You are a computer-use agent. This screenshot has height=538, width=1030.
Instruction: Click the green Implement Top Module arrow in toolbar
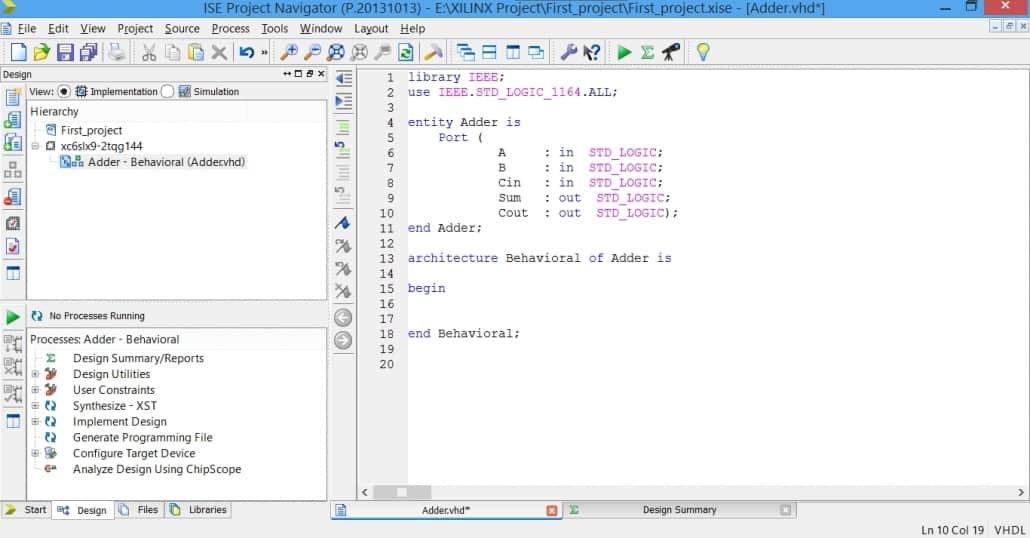point(624,53)
